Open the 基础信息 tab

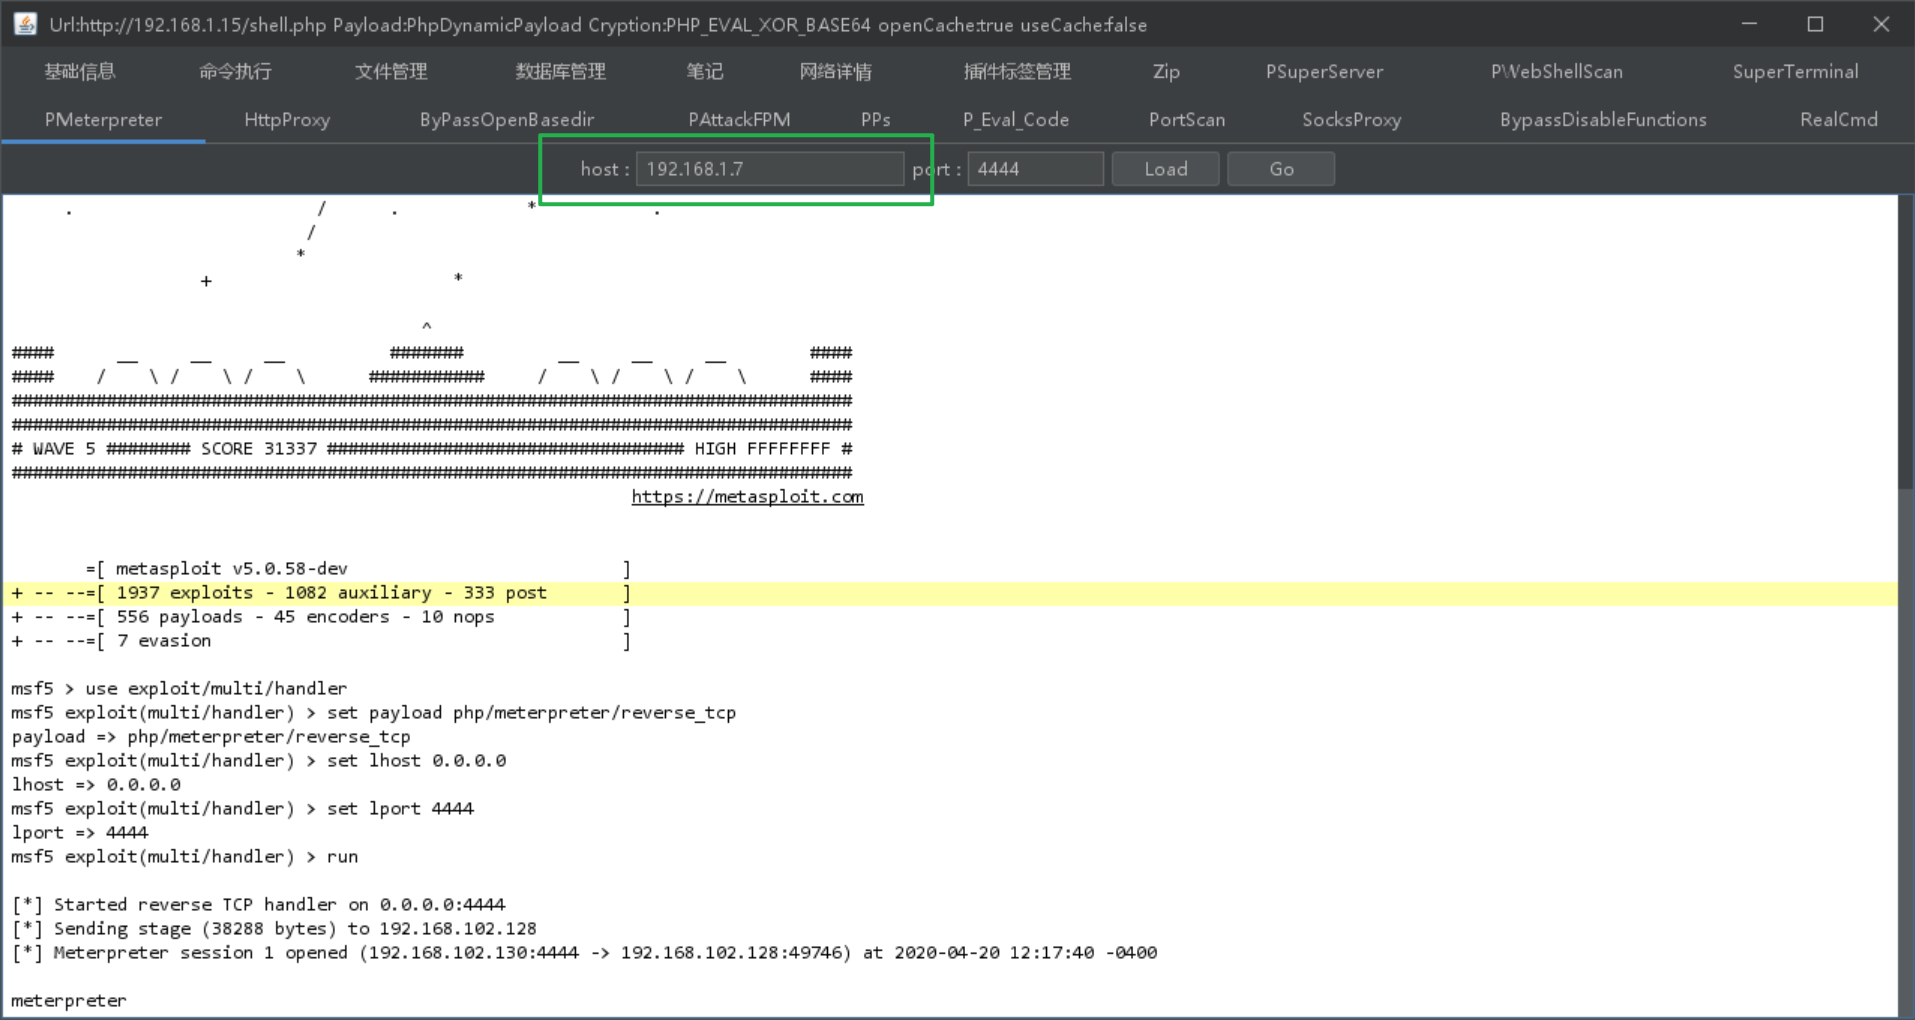80,71
